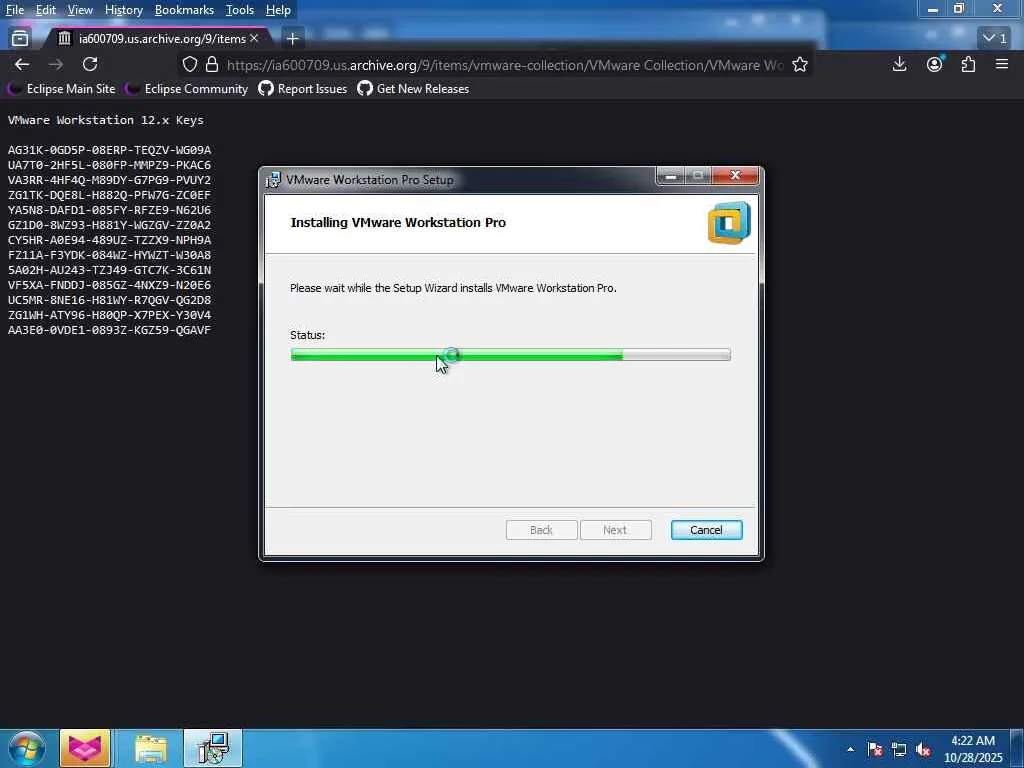Click key AG31K-0GD5P-08ERP-TEQZV-WG09A
The image size is (1024, 768).
[109, 150]
